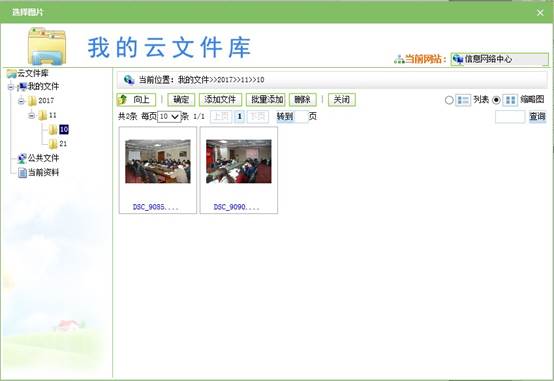Screen dimensions: 554x381
Task: Collapse the 2017 folder tree node
Action: (x=21, y=101)
